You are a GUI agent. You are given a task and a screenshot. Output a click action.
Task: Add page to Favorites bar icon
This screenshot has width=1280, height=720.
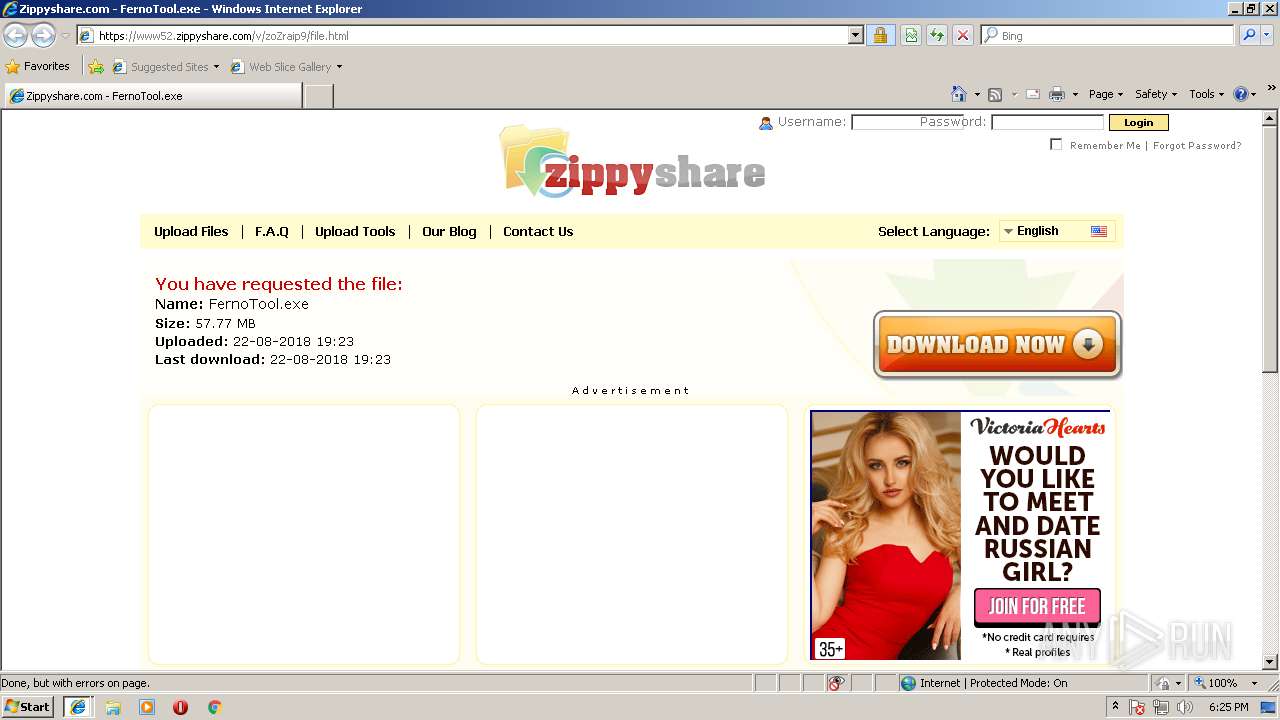(x=96, y=67)
